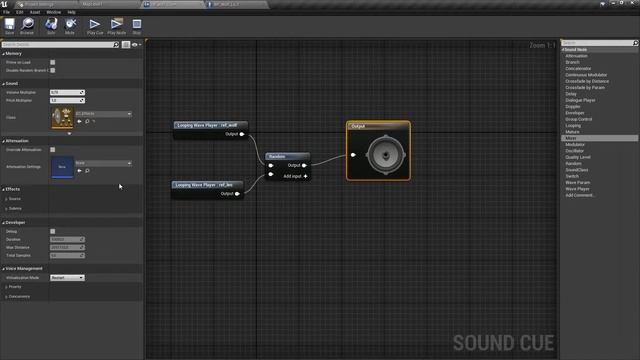Collapse the Attenuation section
This screenshot has height=360, width=640.
(3, 141)
